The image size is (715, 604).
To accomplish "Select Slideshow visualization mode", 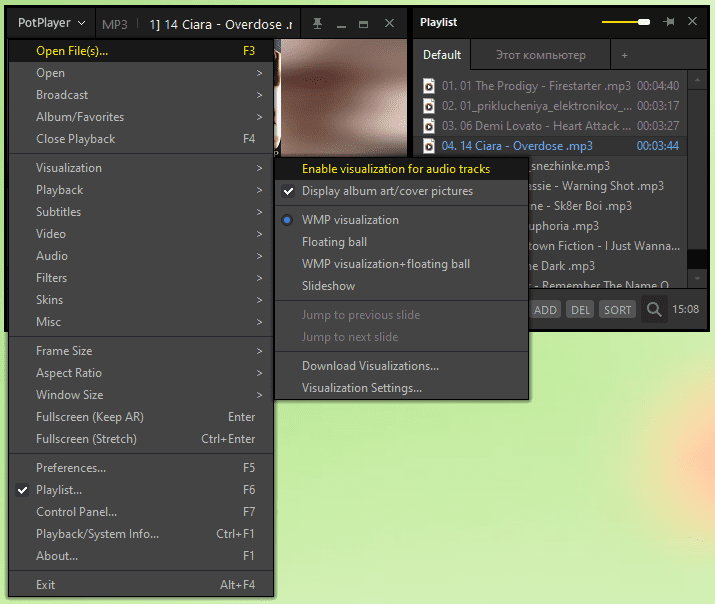I will pos(402,286).
